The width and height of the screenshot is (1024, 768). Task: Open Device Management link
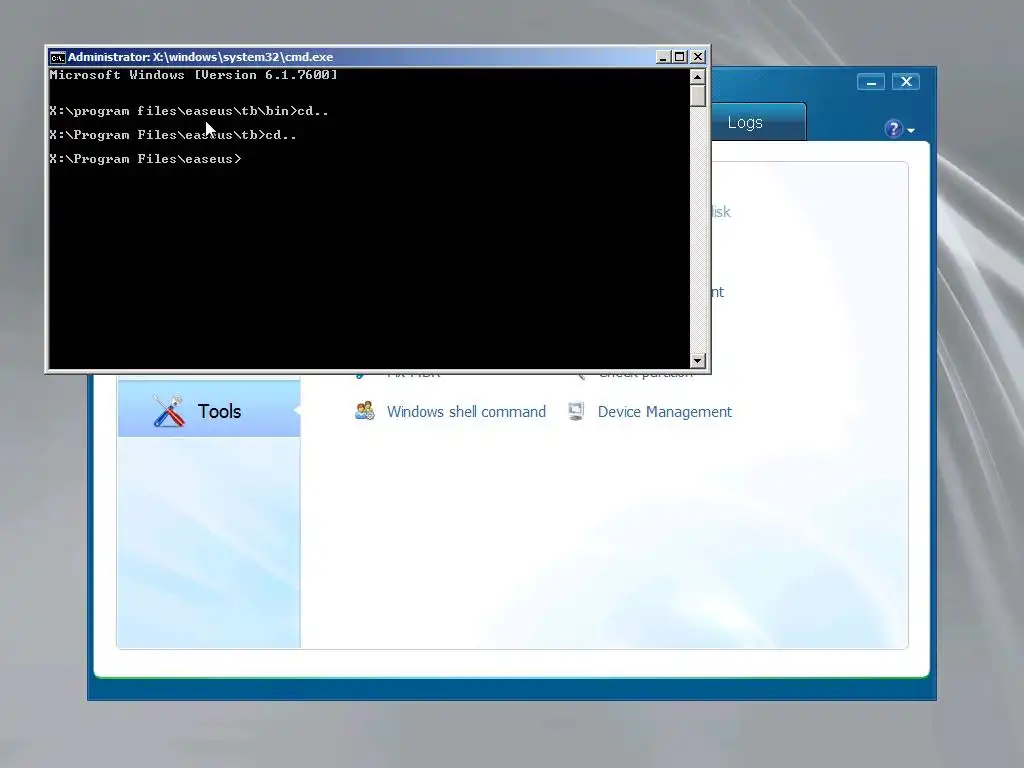665,412
